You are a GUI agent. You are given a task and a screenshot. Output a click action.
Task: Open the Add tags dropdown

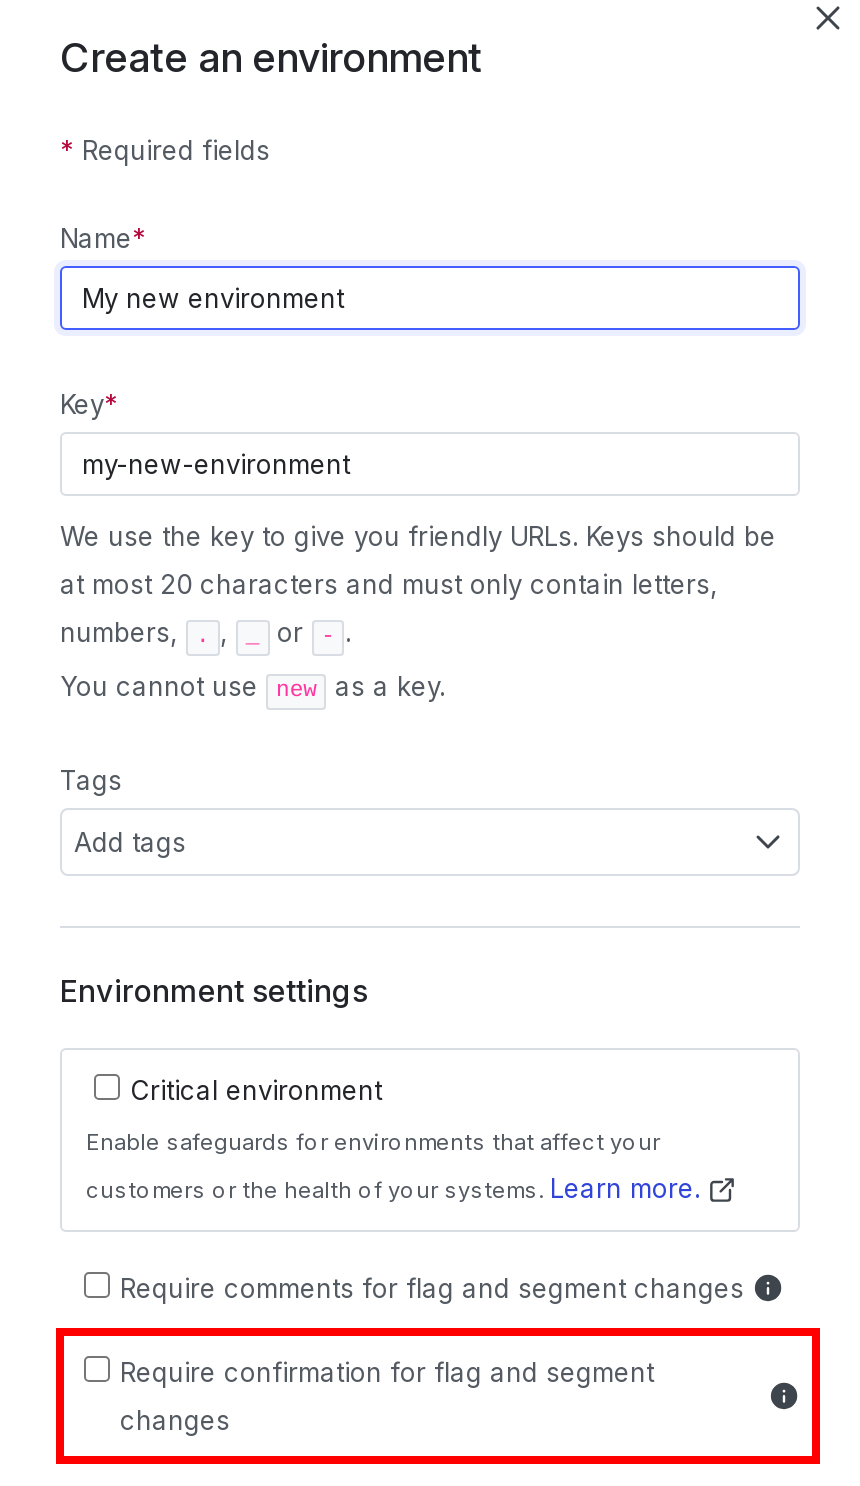[430, 842]
